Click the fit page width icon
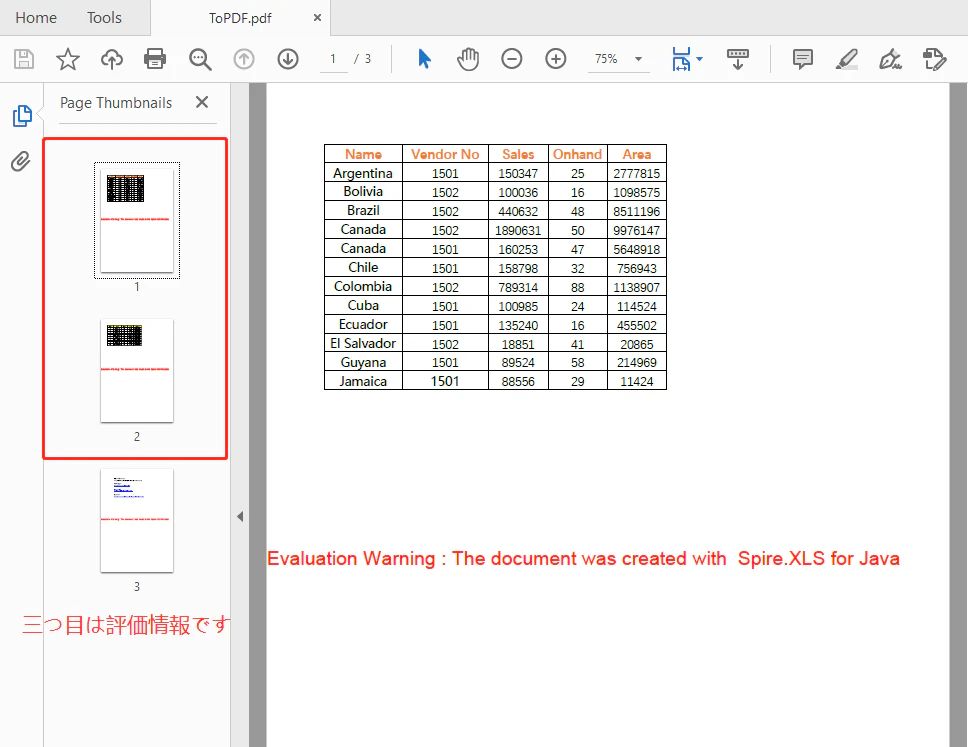The image size is (968, 747). click(x=681, y=59)
